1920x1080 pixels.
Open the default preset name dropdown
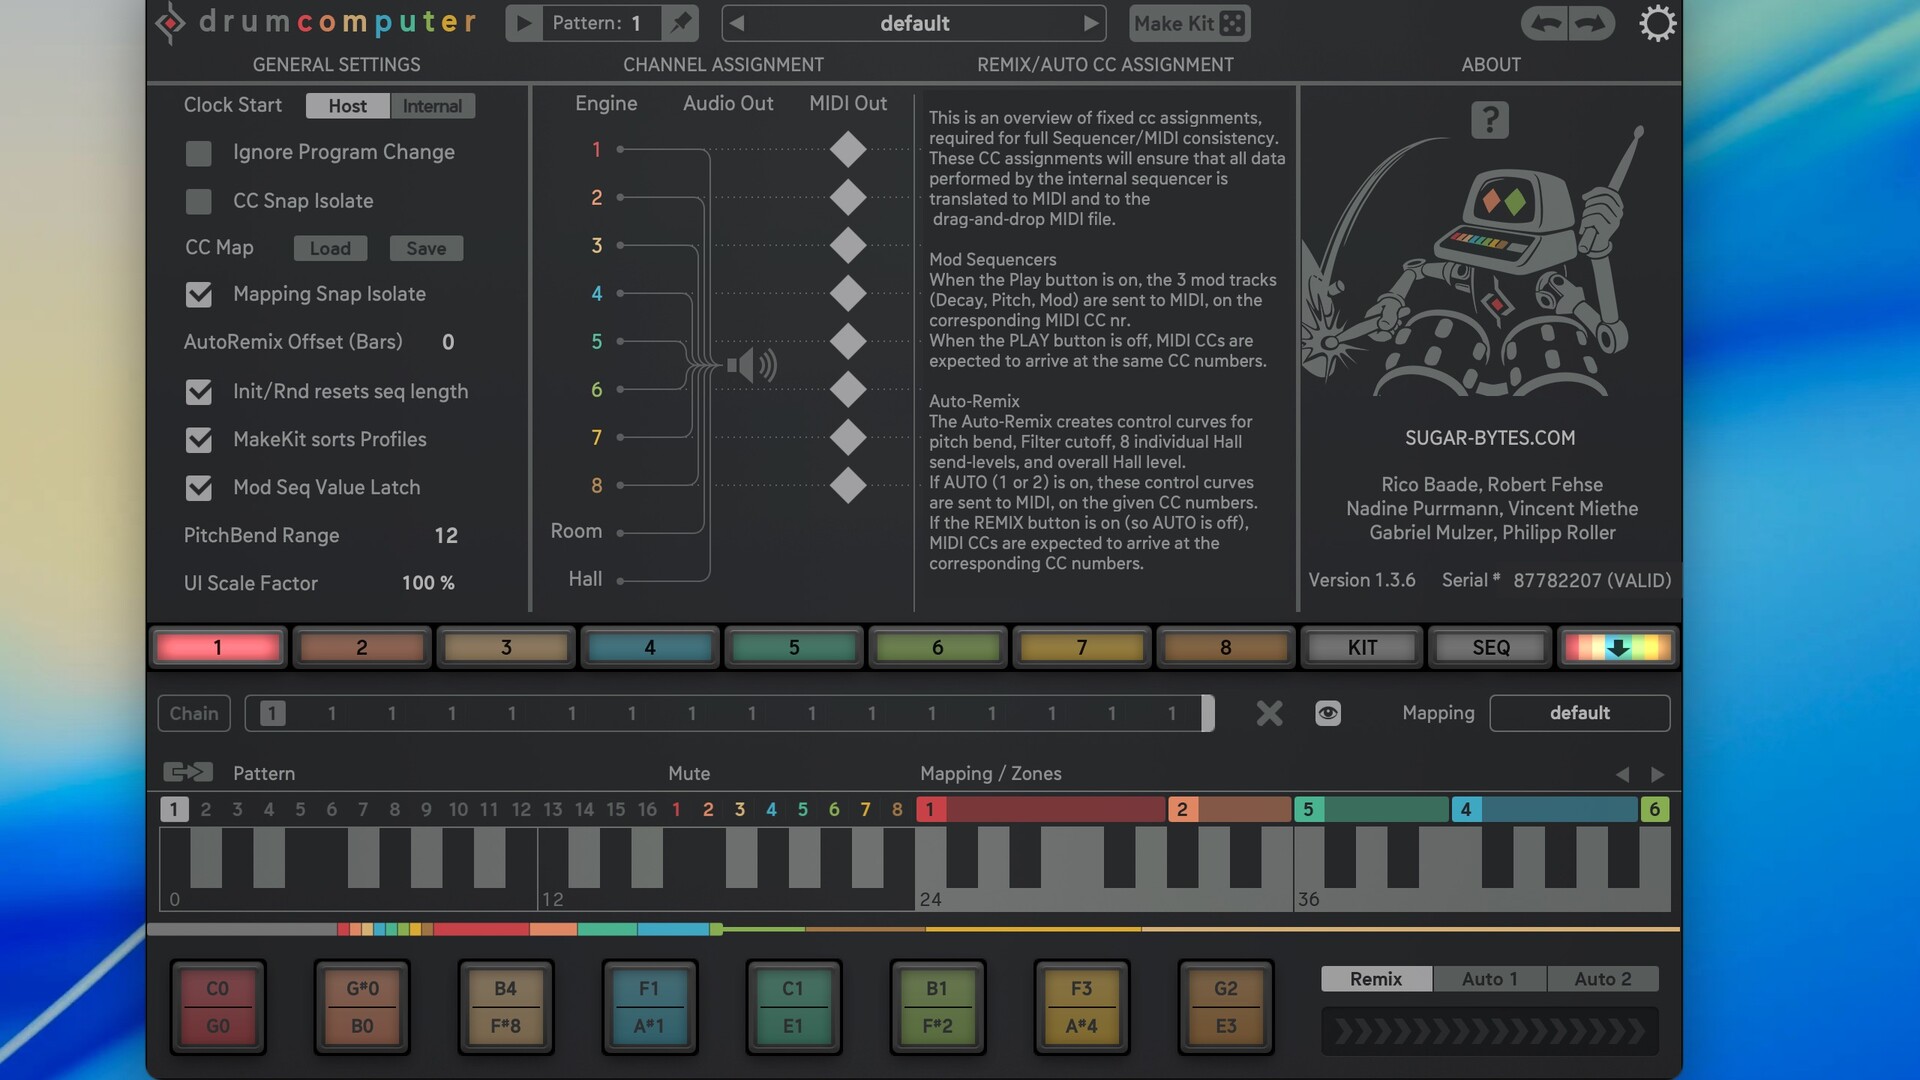(x=914, y=23)
